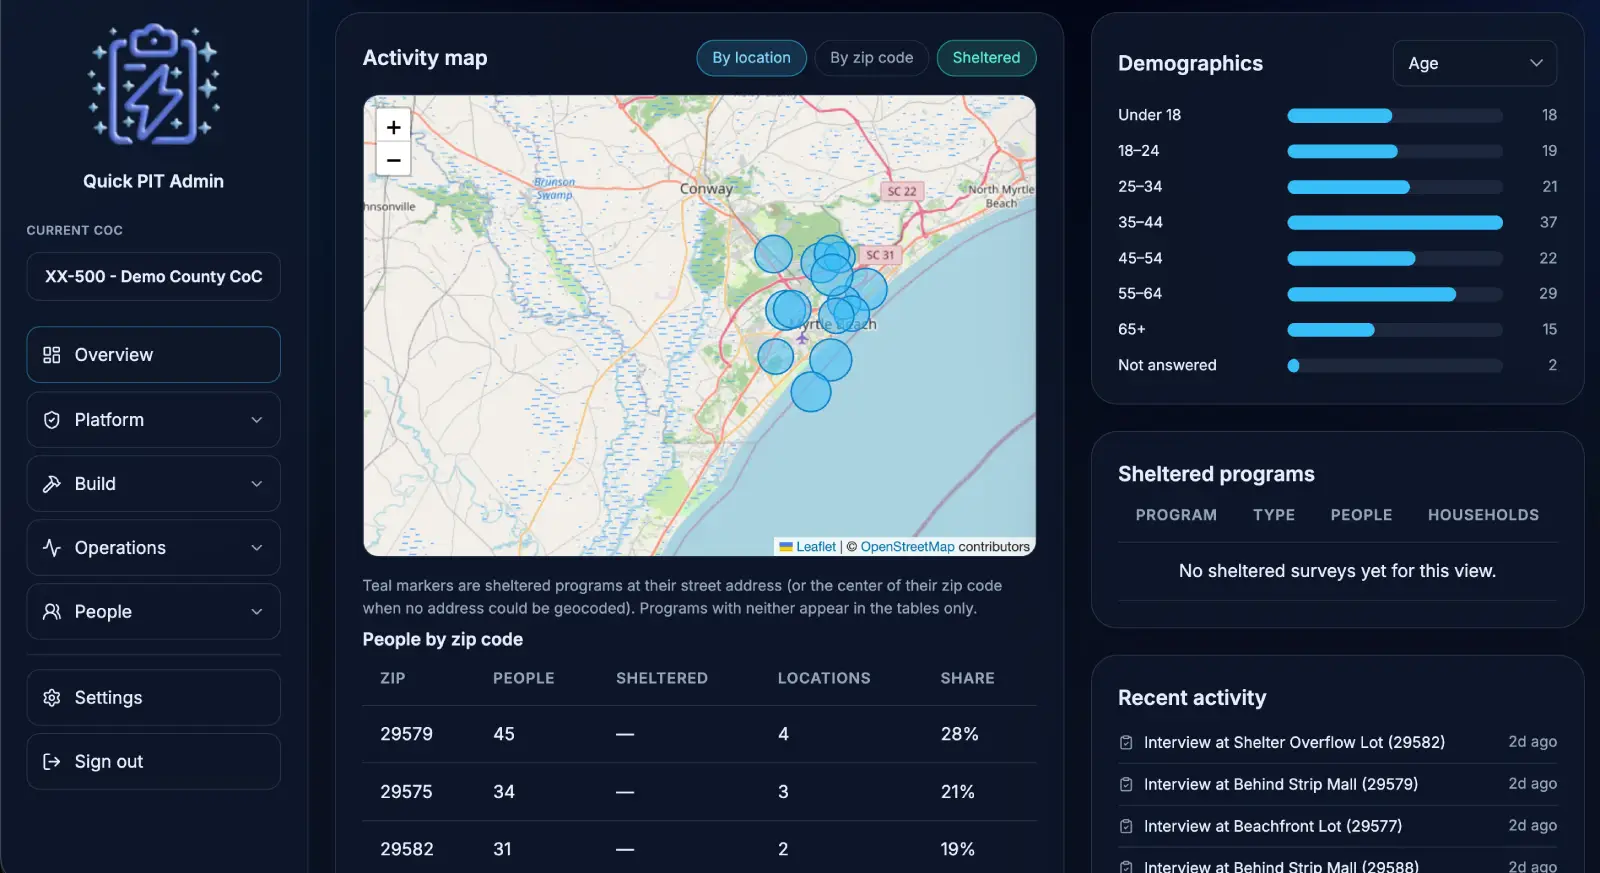Image resolution: width=1600 pixels, height=873 pixels.
Task: Click the Not answered demographic bar
Action: pos(1395,366)
